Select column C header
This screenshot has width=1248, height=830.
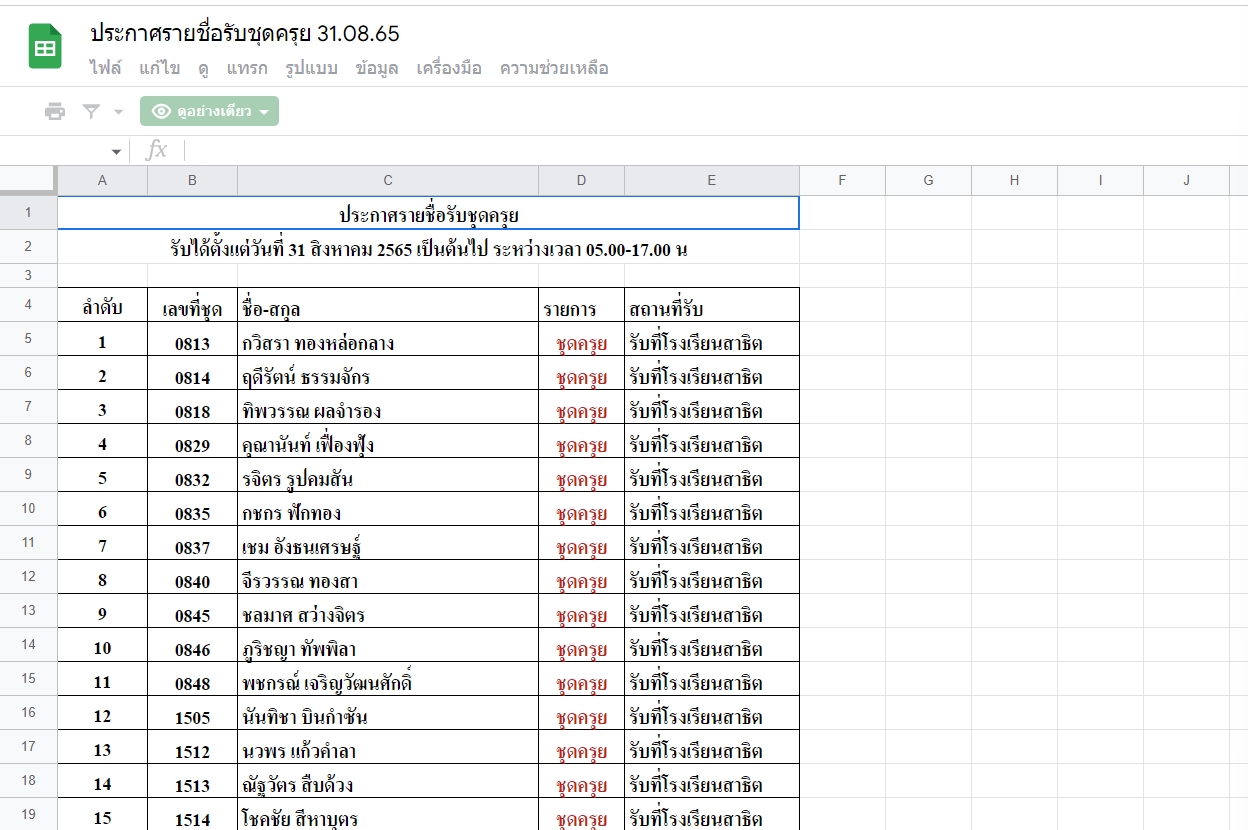click(x=388, y=180)
